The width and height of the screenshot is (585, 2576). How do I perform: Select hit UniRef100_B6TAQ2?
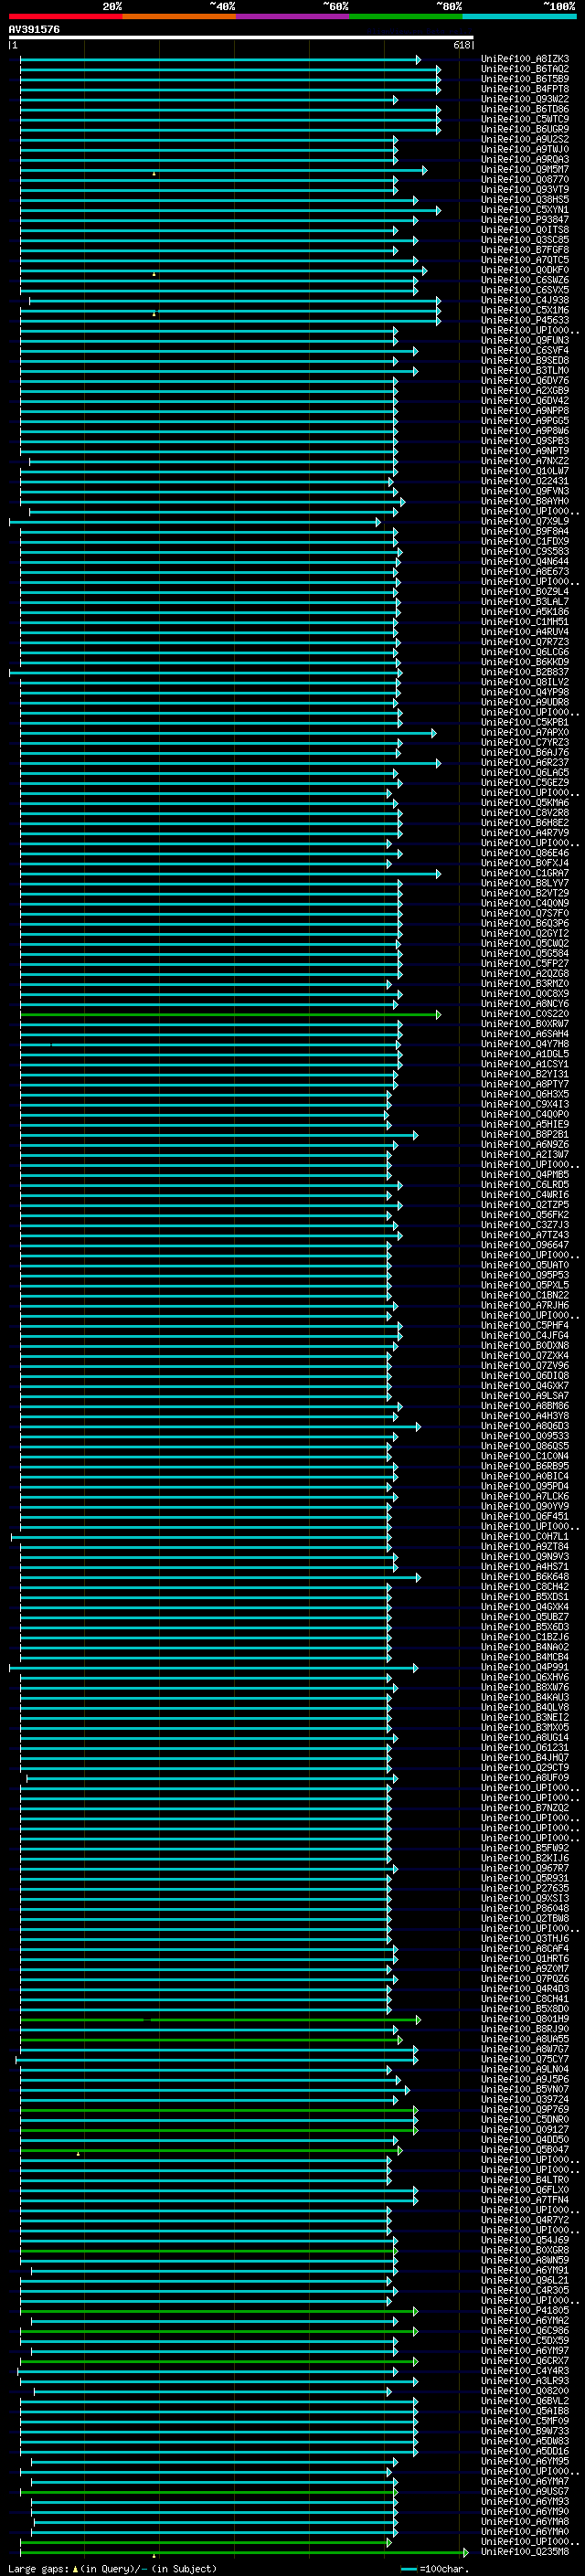point(524,69)
